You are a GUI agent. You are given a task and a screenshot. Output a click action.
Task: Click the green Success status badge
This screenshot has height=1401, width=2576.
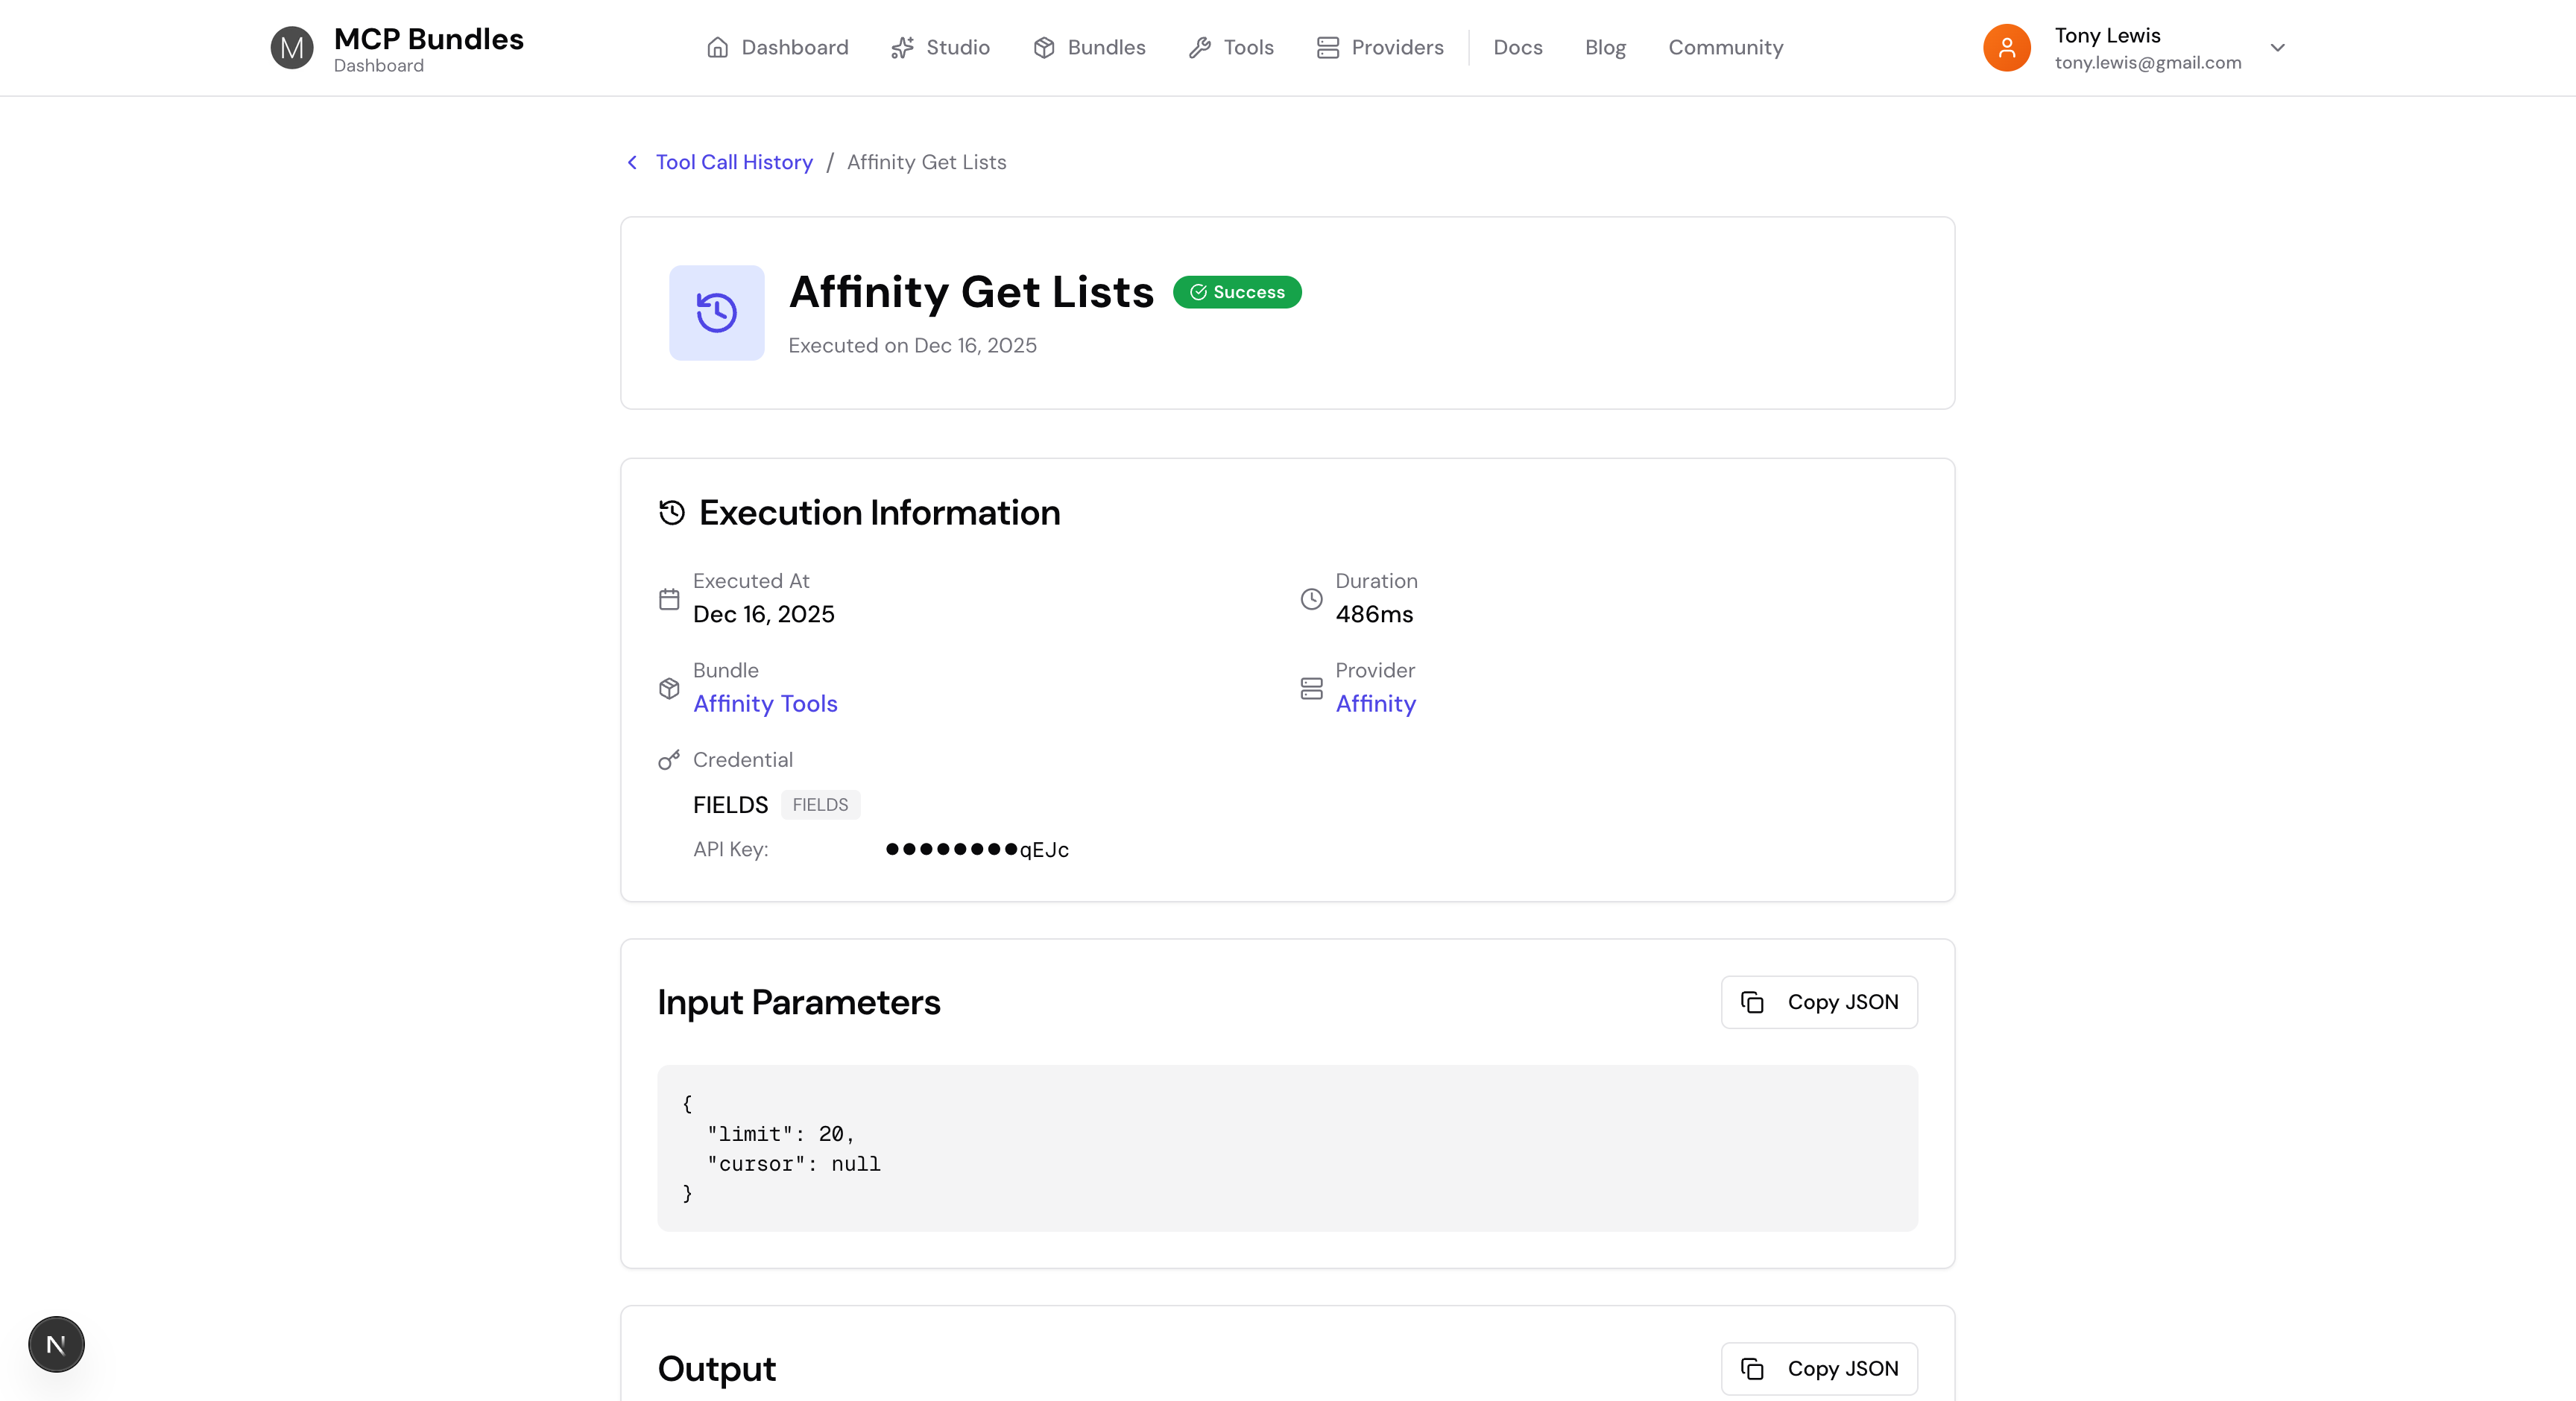click(x=1237, y=292)
